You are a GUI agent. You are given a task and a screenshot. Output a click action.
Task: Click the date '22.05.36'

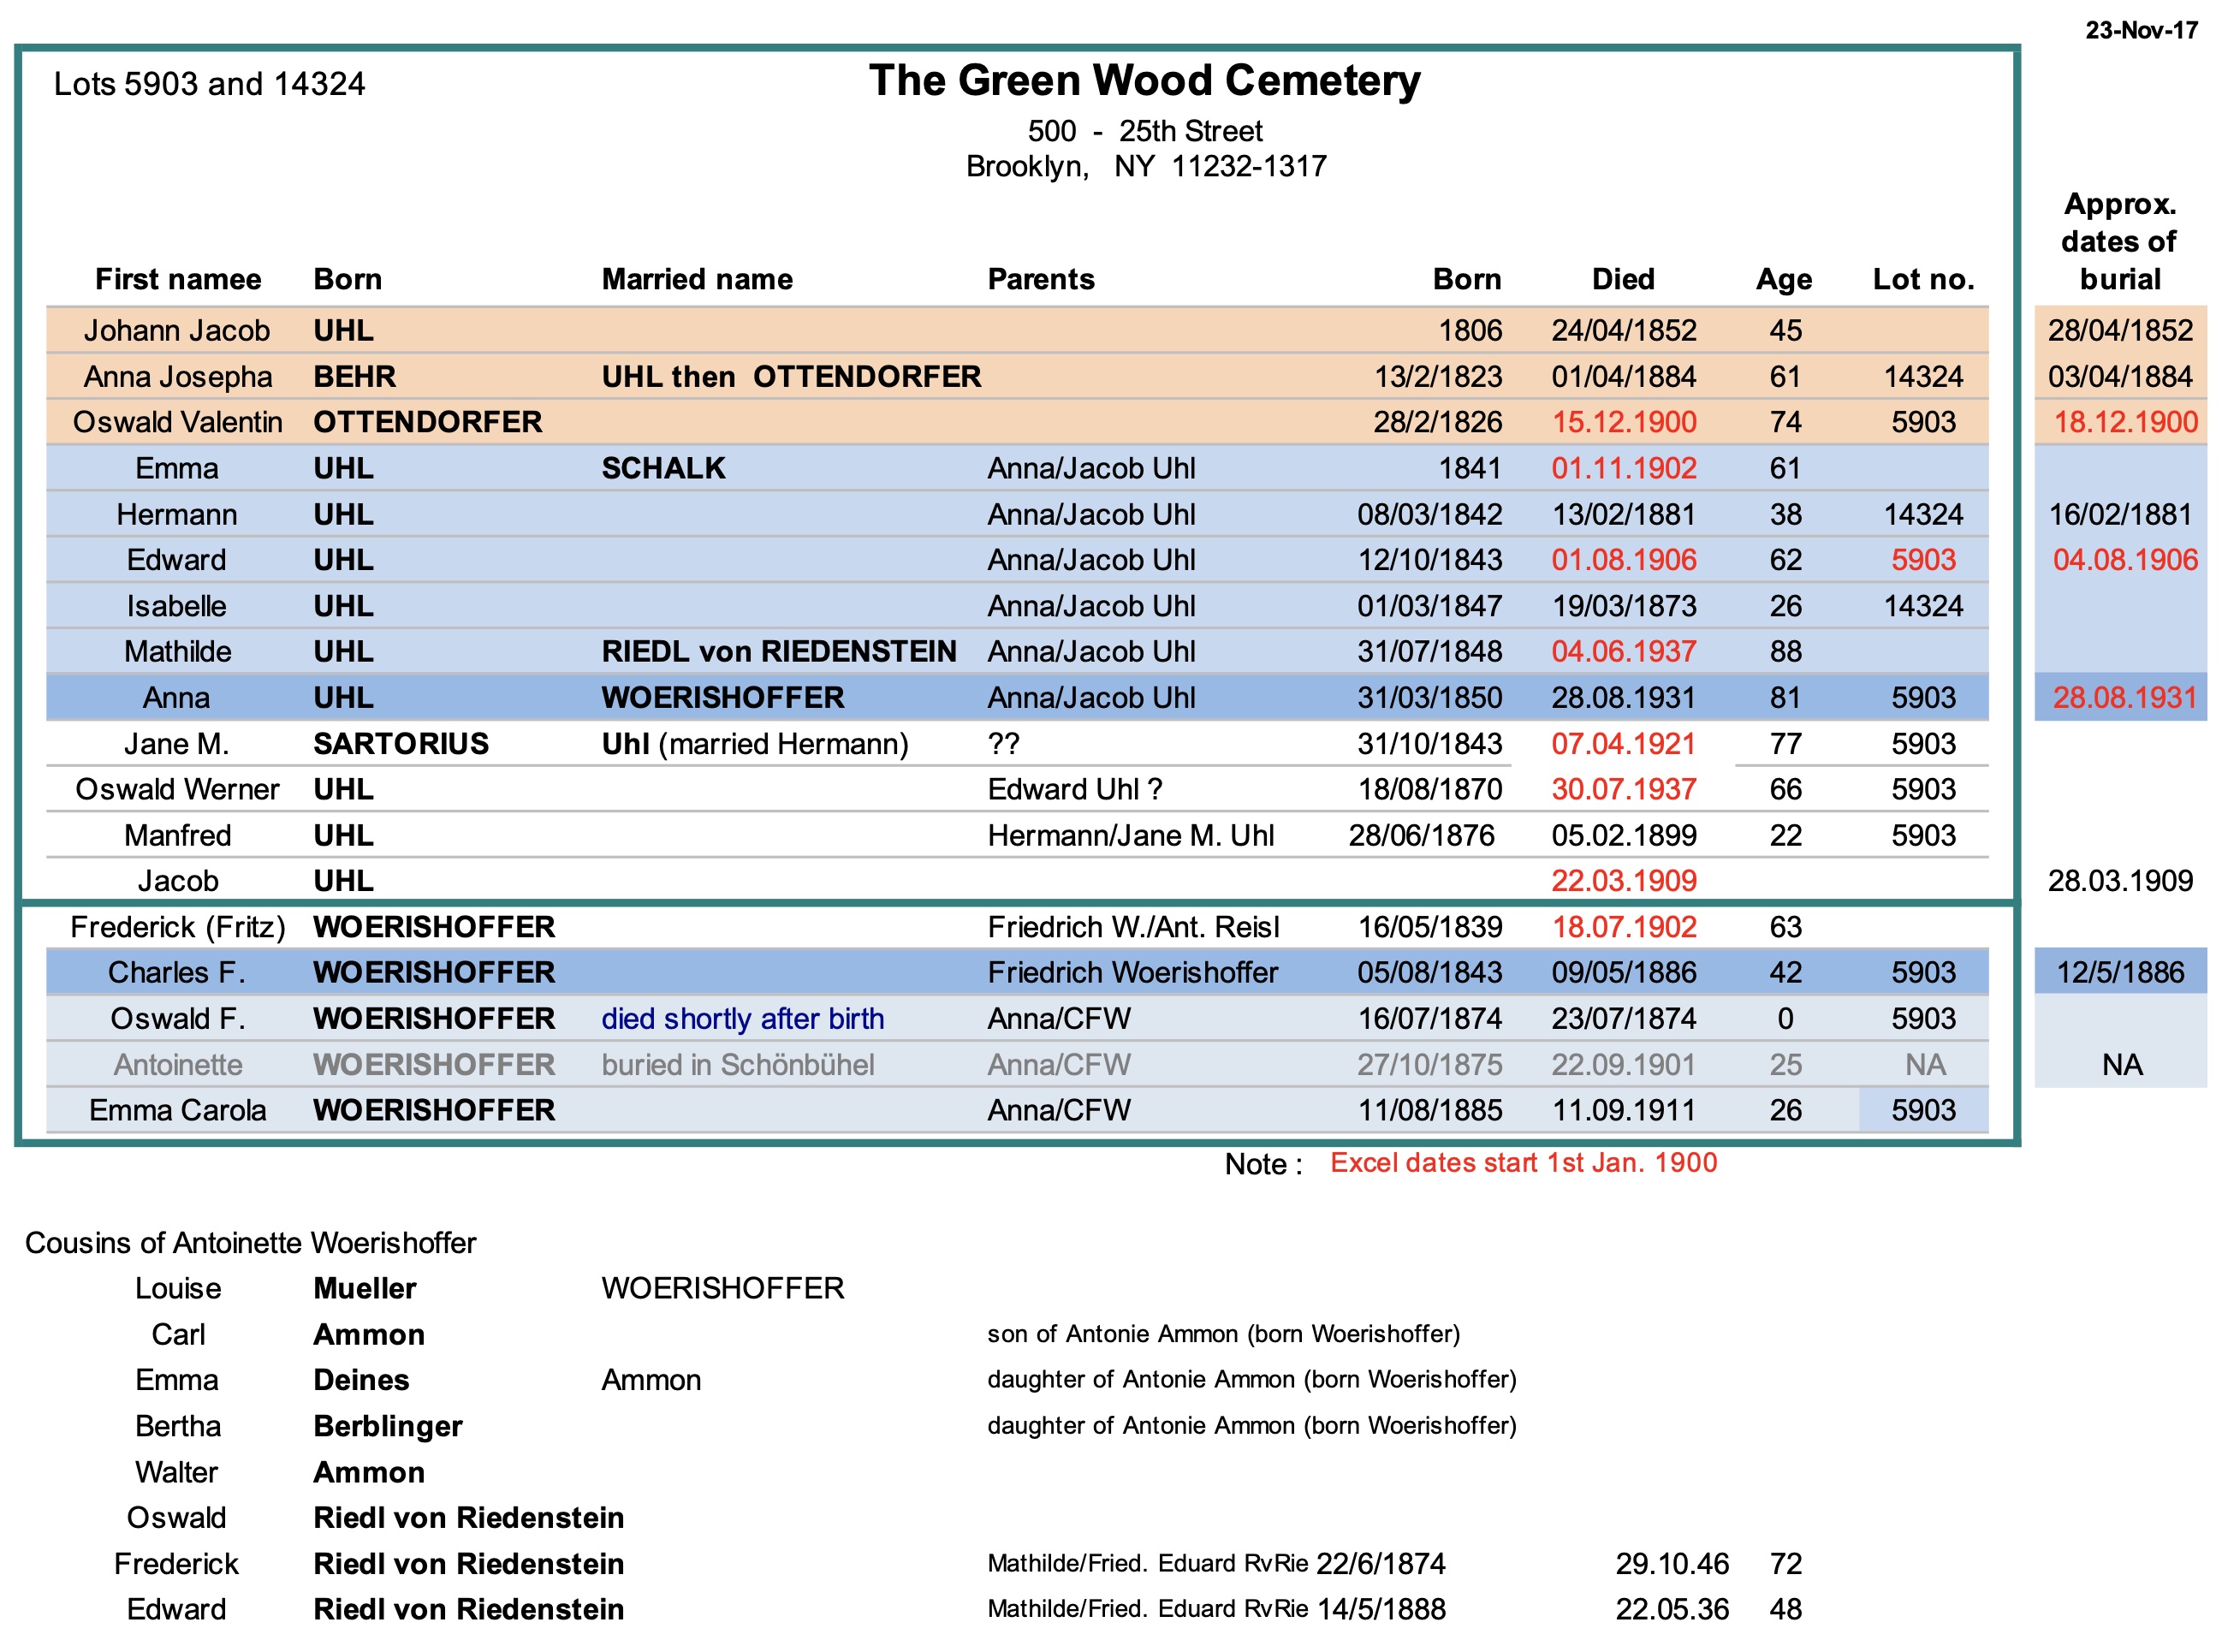click(x=1672, y=1609)
